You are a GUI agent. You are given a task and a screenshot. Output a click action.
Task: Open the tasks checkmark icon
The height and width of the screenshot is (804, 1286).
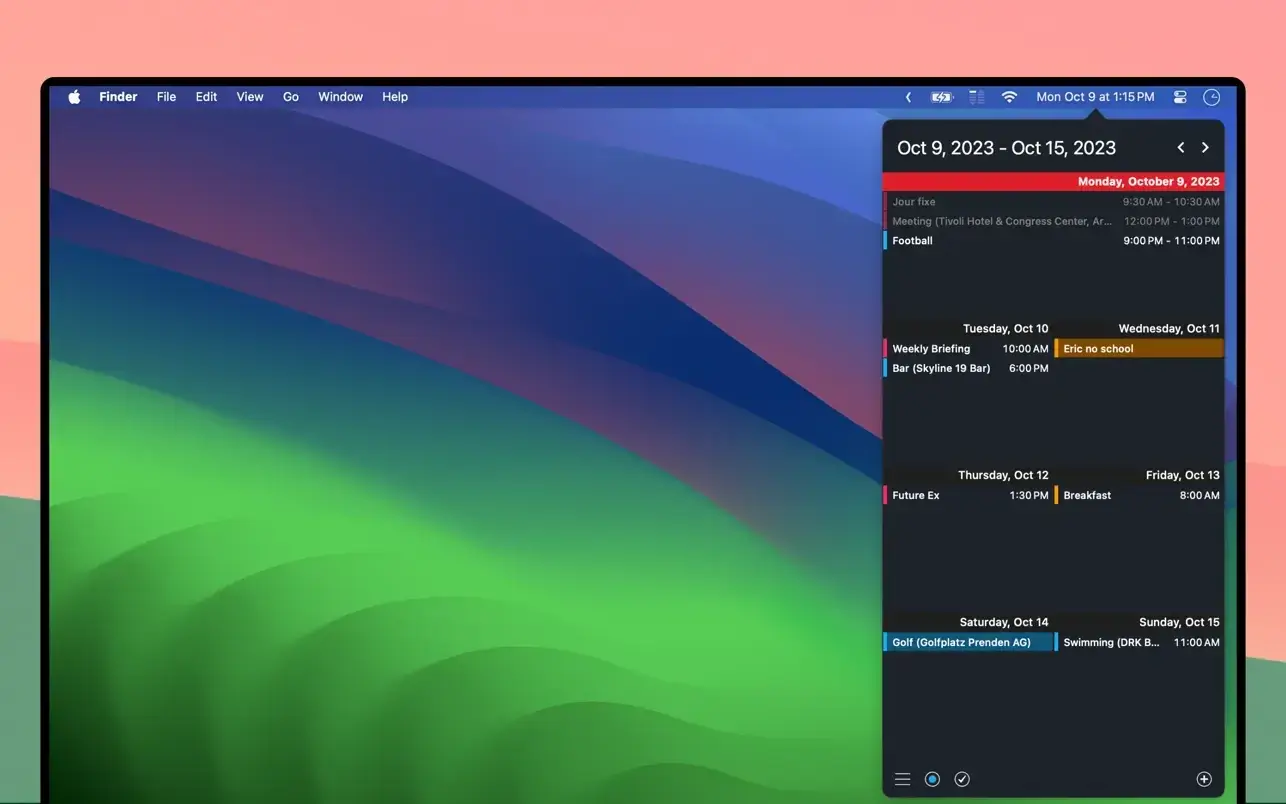click(x=962, y=778)
